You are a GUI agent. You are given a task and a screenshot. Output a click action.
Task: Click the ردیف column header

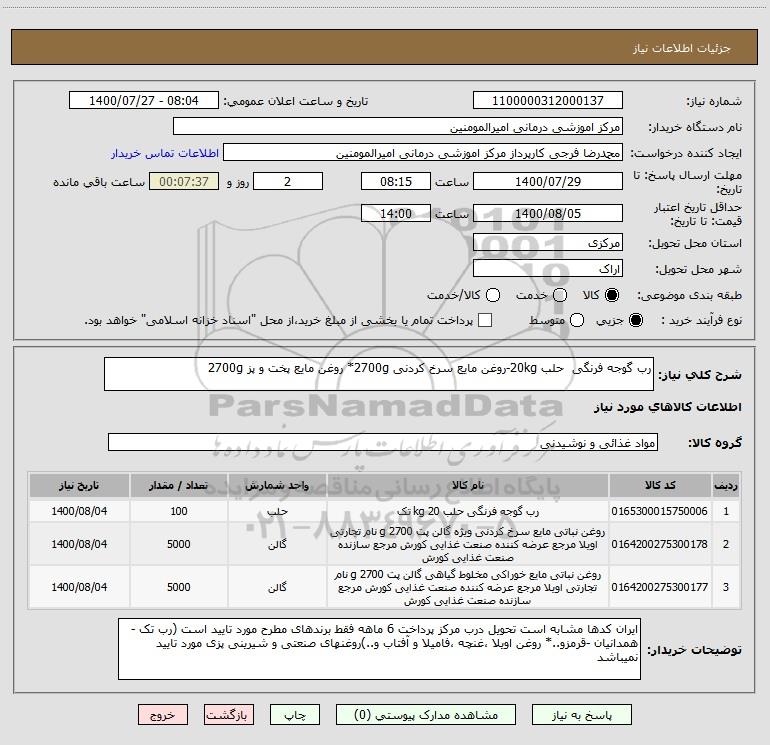click(726, 485)
